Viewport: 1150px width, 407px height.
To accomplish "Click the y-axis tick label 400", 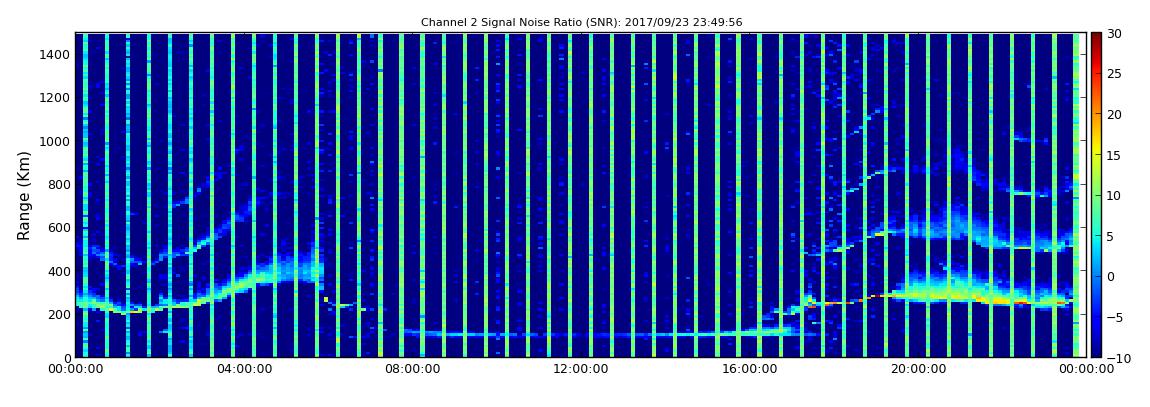I will click(x=59, y=271).
